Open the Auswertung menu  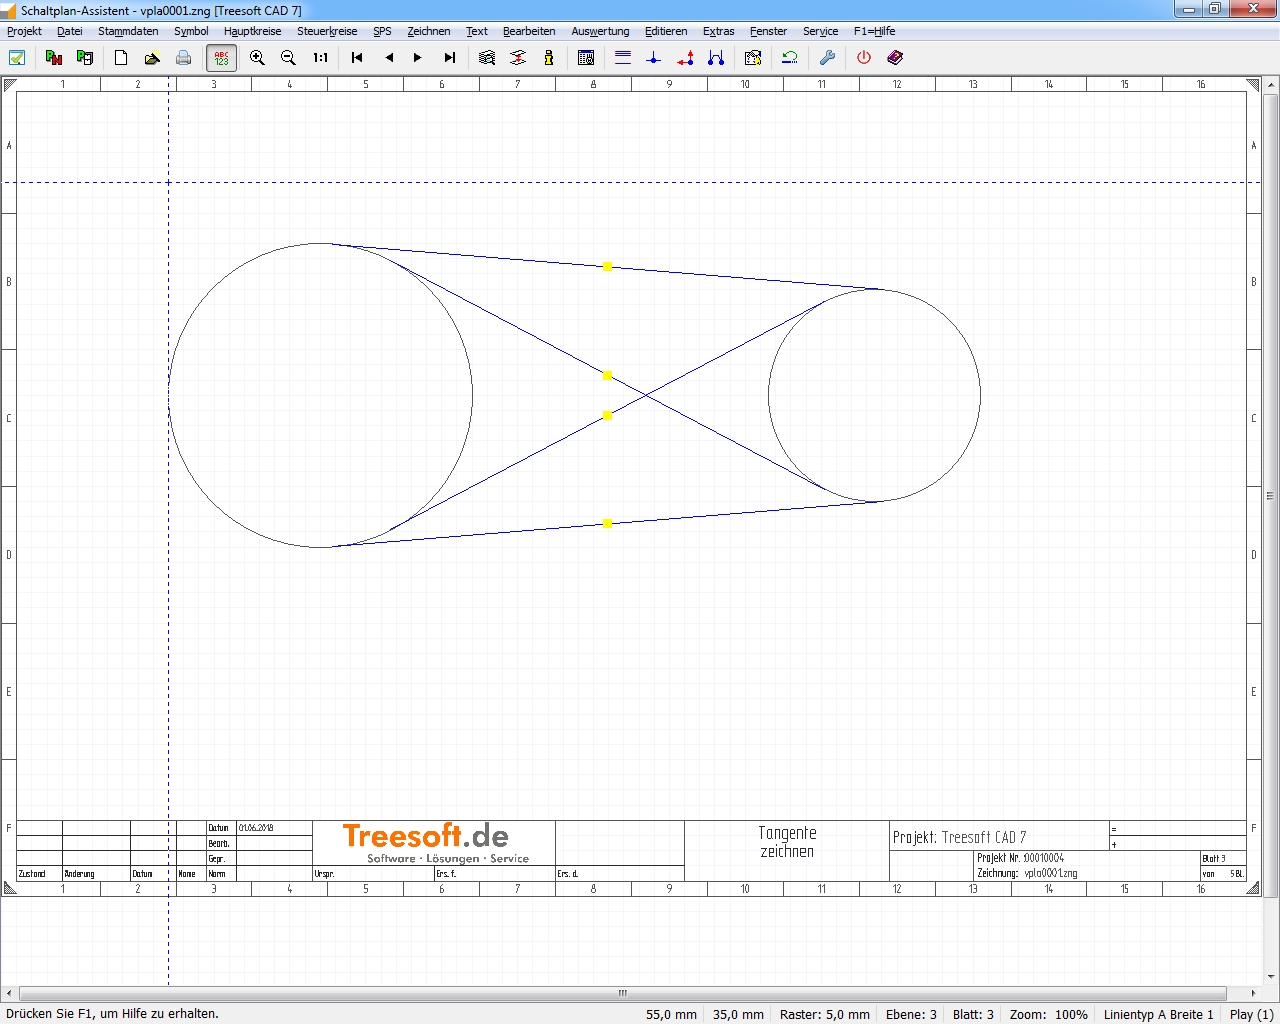coord(600,31)
